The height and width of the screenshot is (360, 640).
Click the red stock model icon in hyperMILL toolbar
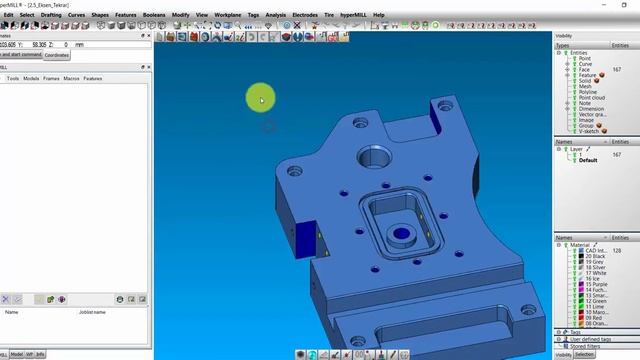287,37
